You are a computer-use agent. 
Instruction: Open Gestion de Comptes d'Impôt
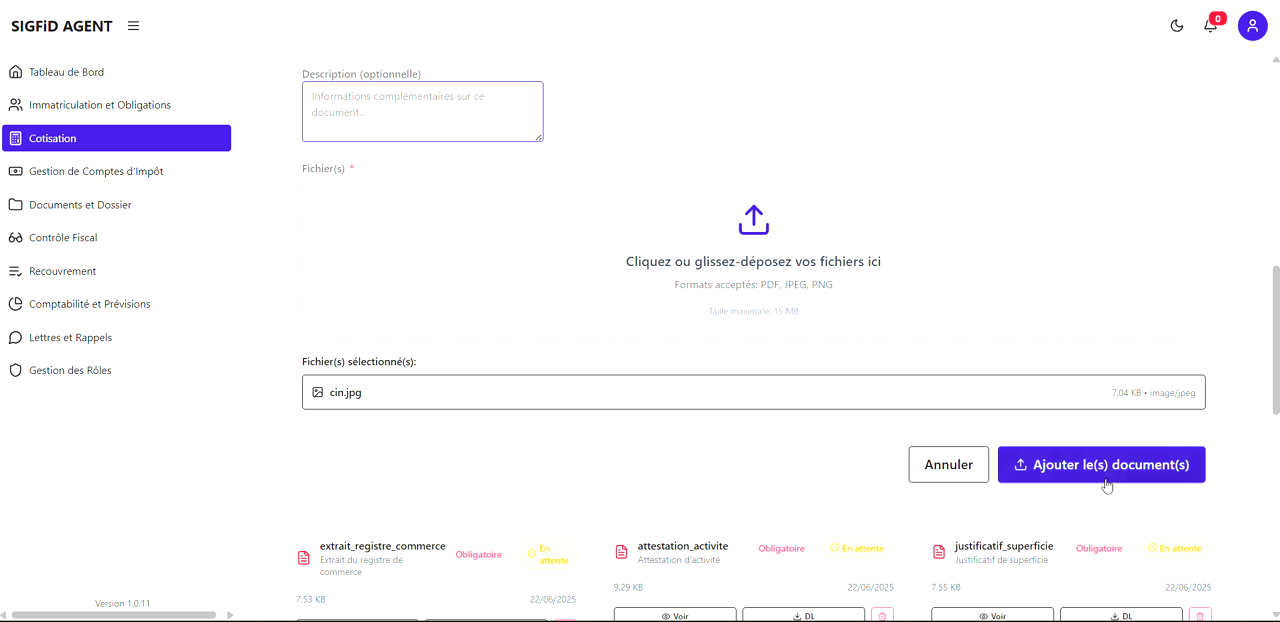[96, 171]
